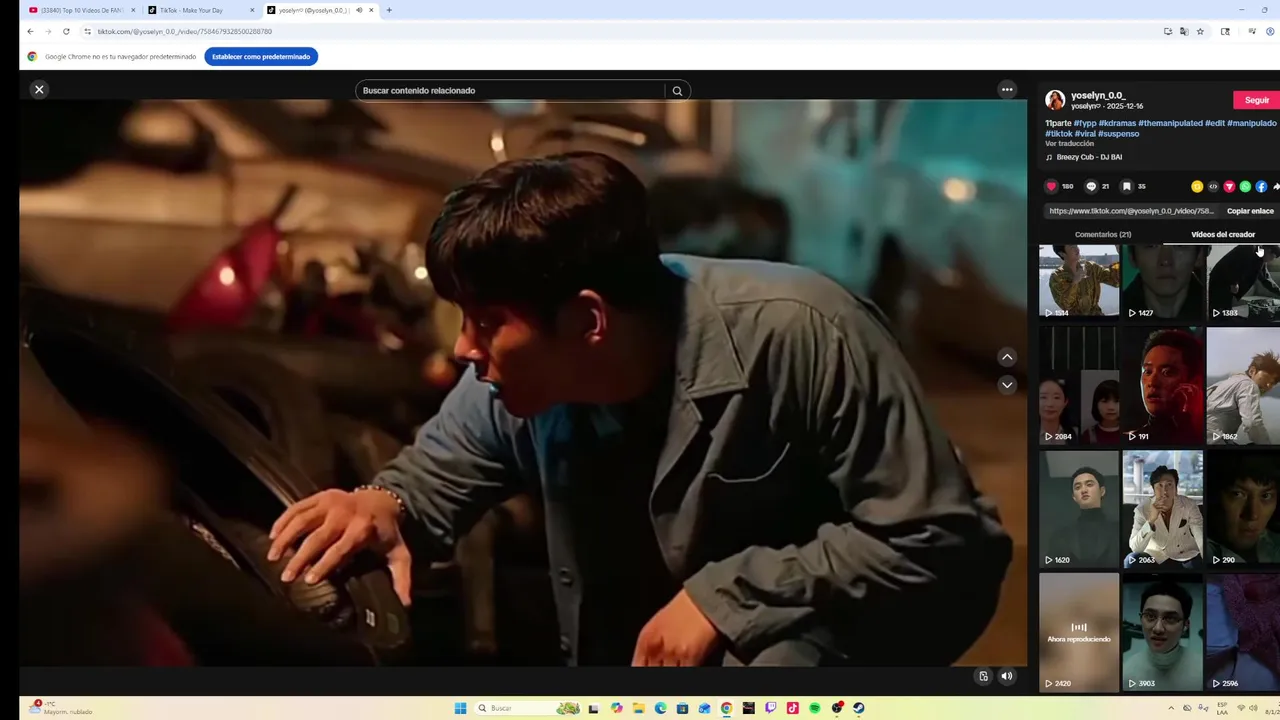Switch to YouTube Top 10 Videos tab
Viewport: 1280px width, 720px height.
coord(81,10)
